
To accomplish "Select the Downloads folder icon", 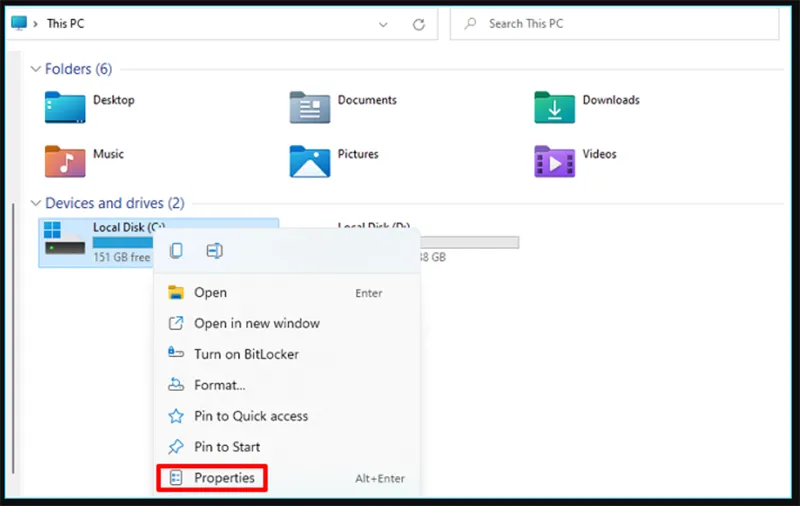I will (555, 107).
